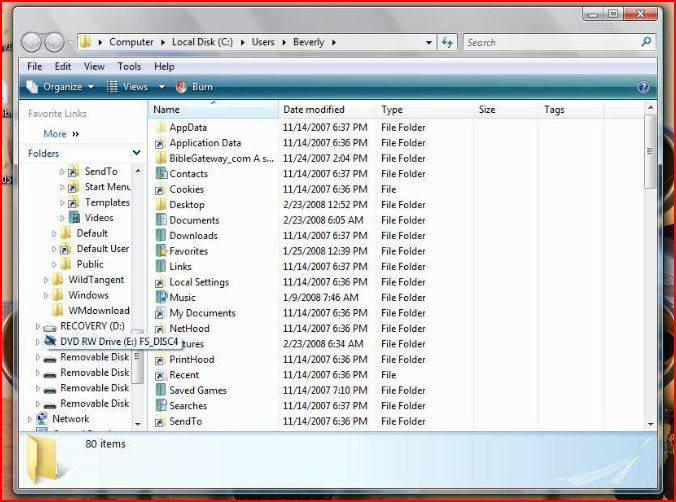This screenshot has width=676, height=502.
Task: Select the Documents folder icon in list
Action: pyautogui.click(x=161, y=220)
